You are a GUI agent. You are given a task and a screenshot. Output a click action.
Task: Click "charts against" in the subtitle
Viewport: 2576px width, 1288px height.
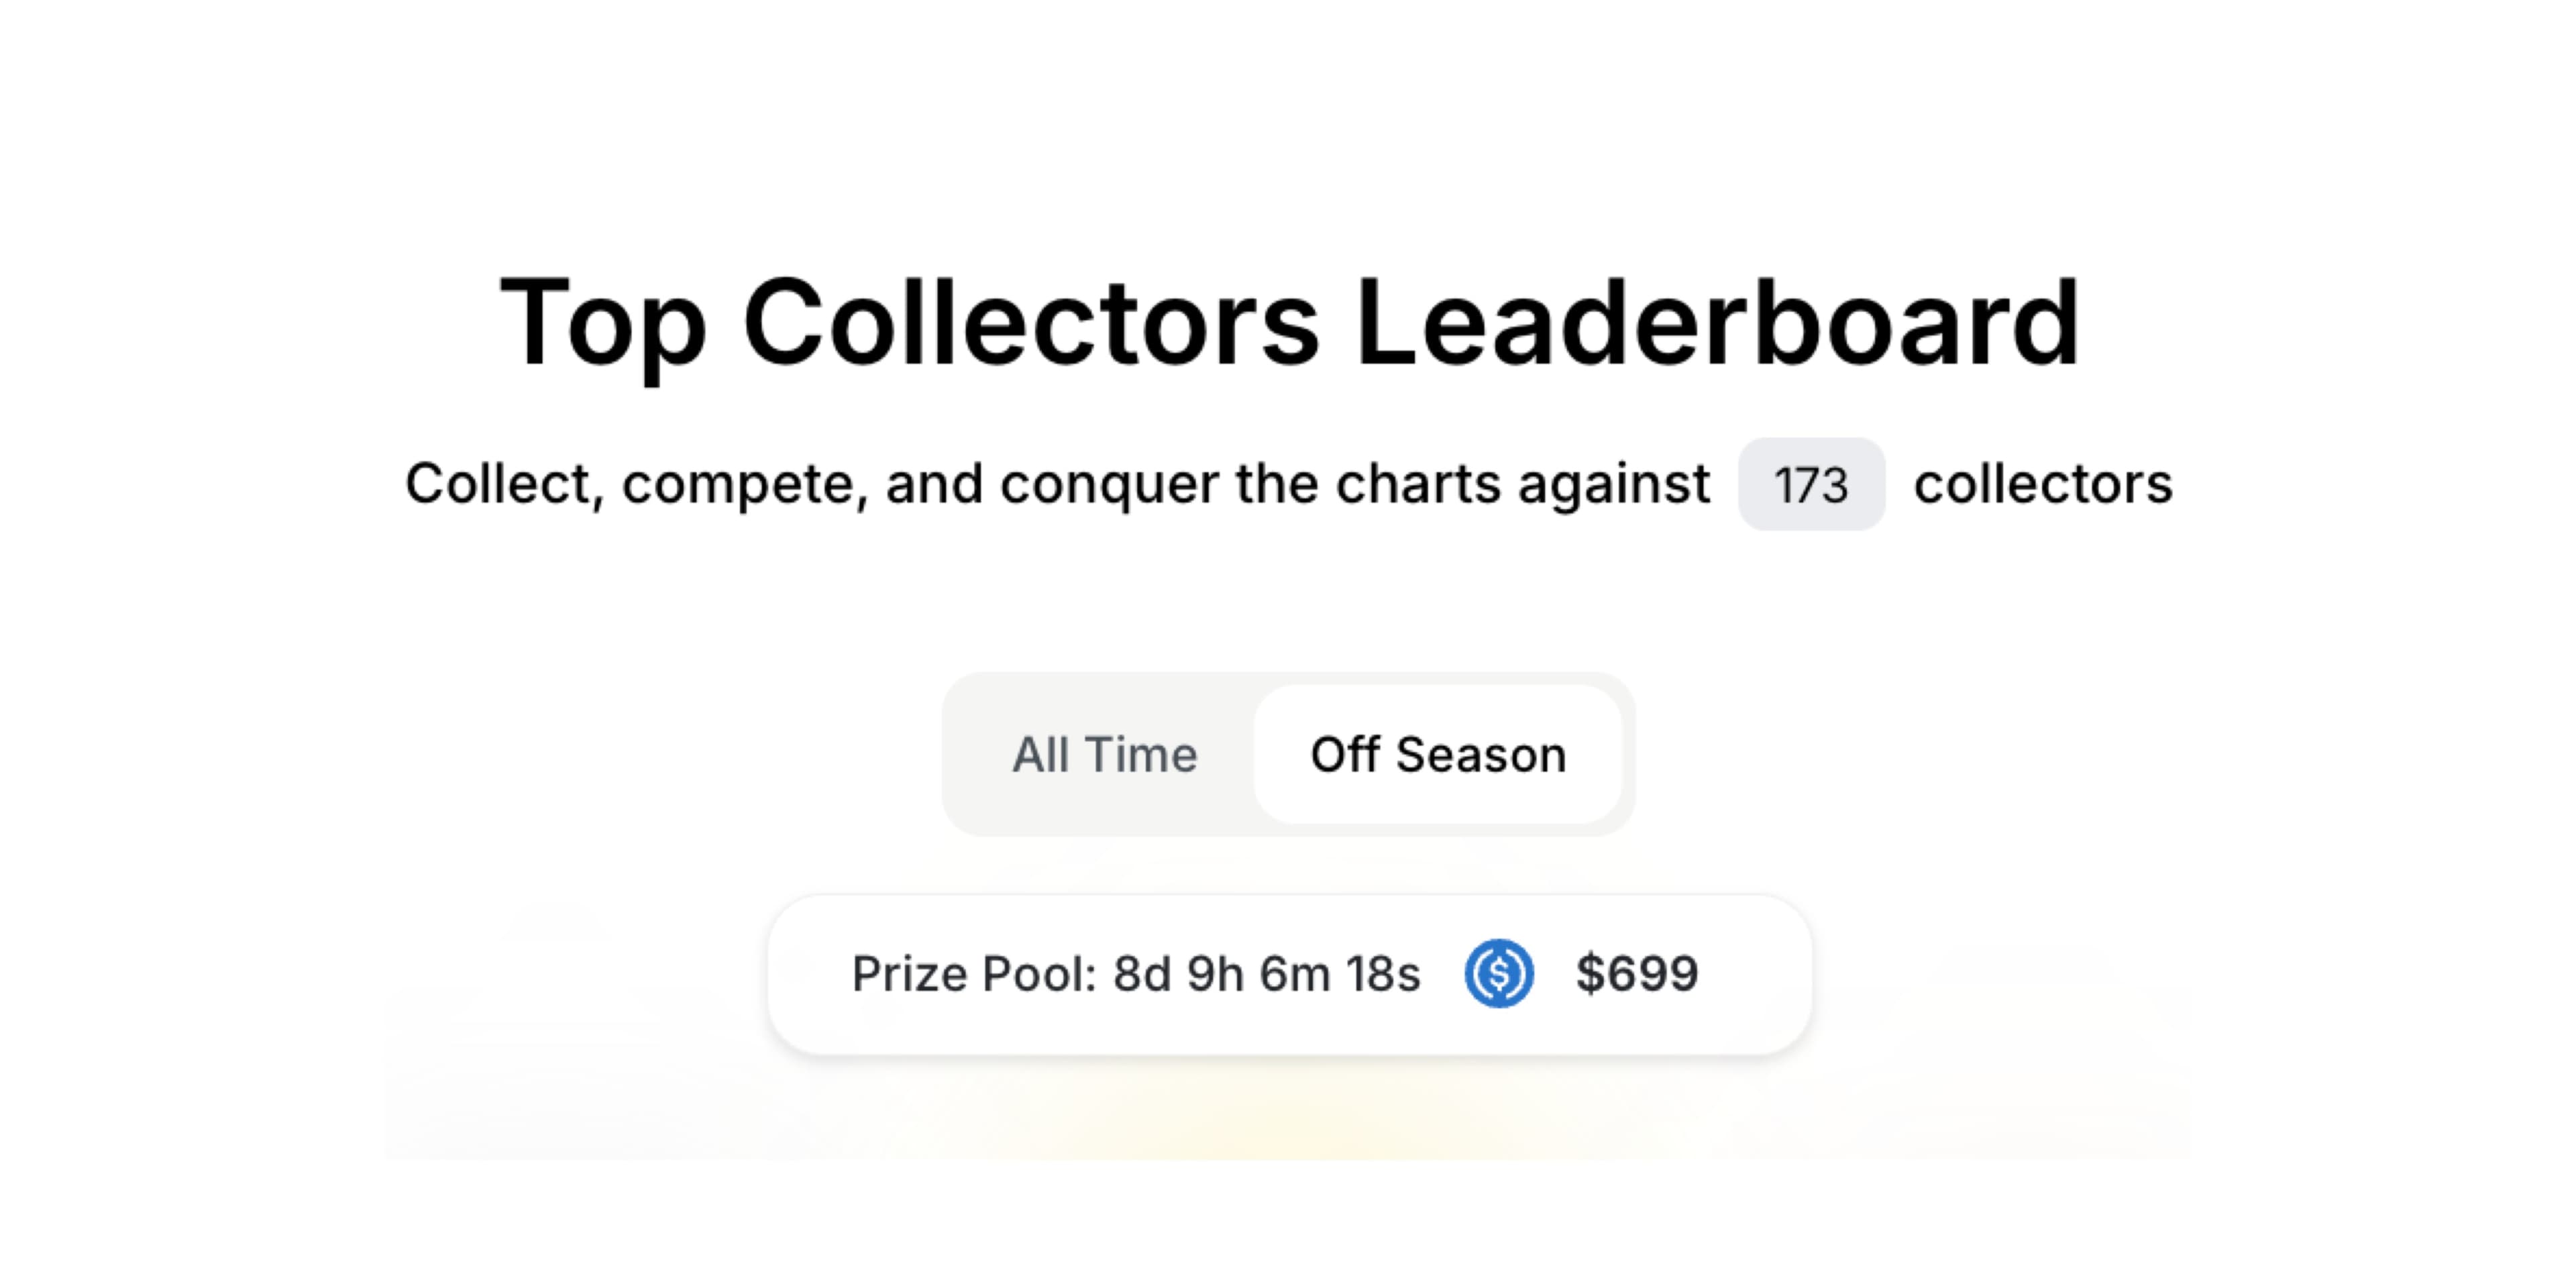pyautogui.click(x=1523, y=484)
